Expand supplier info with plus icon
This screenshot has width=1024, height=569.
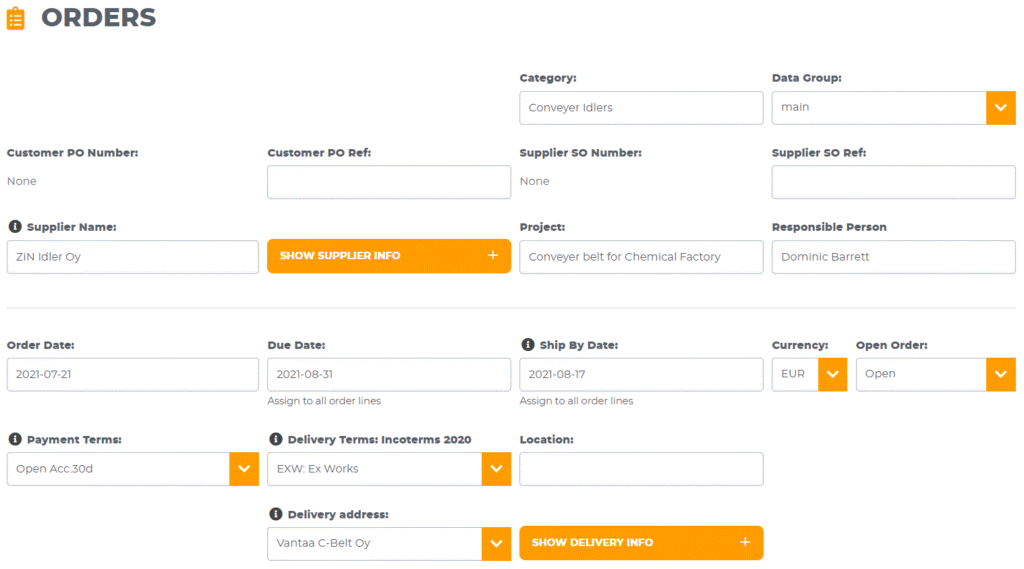[x=492, y=256]
